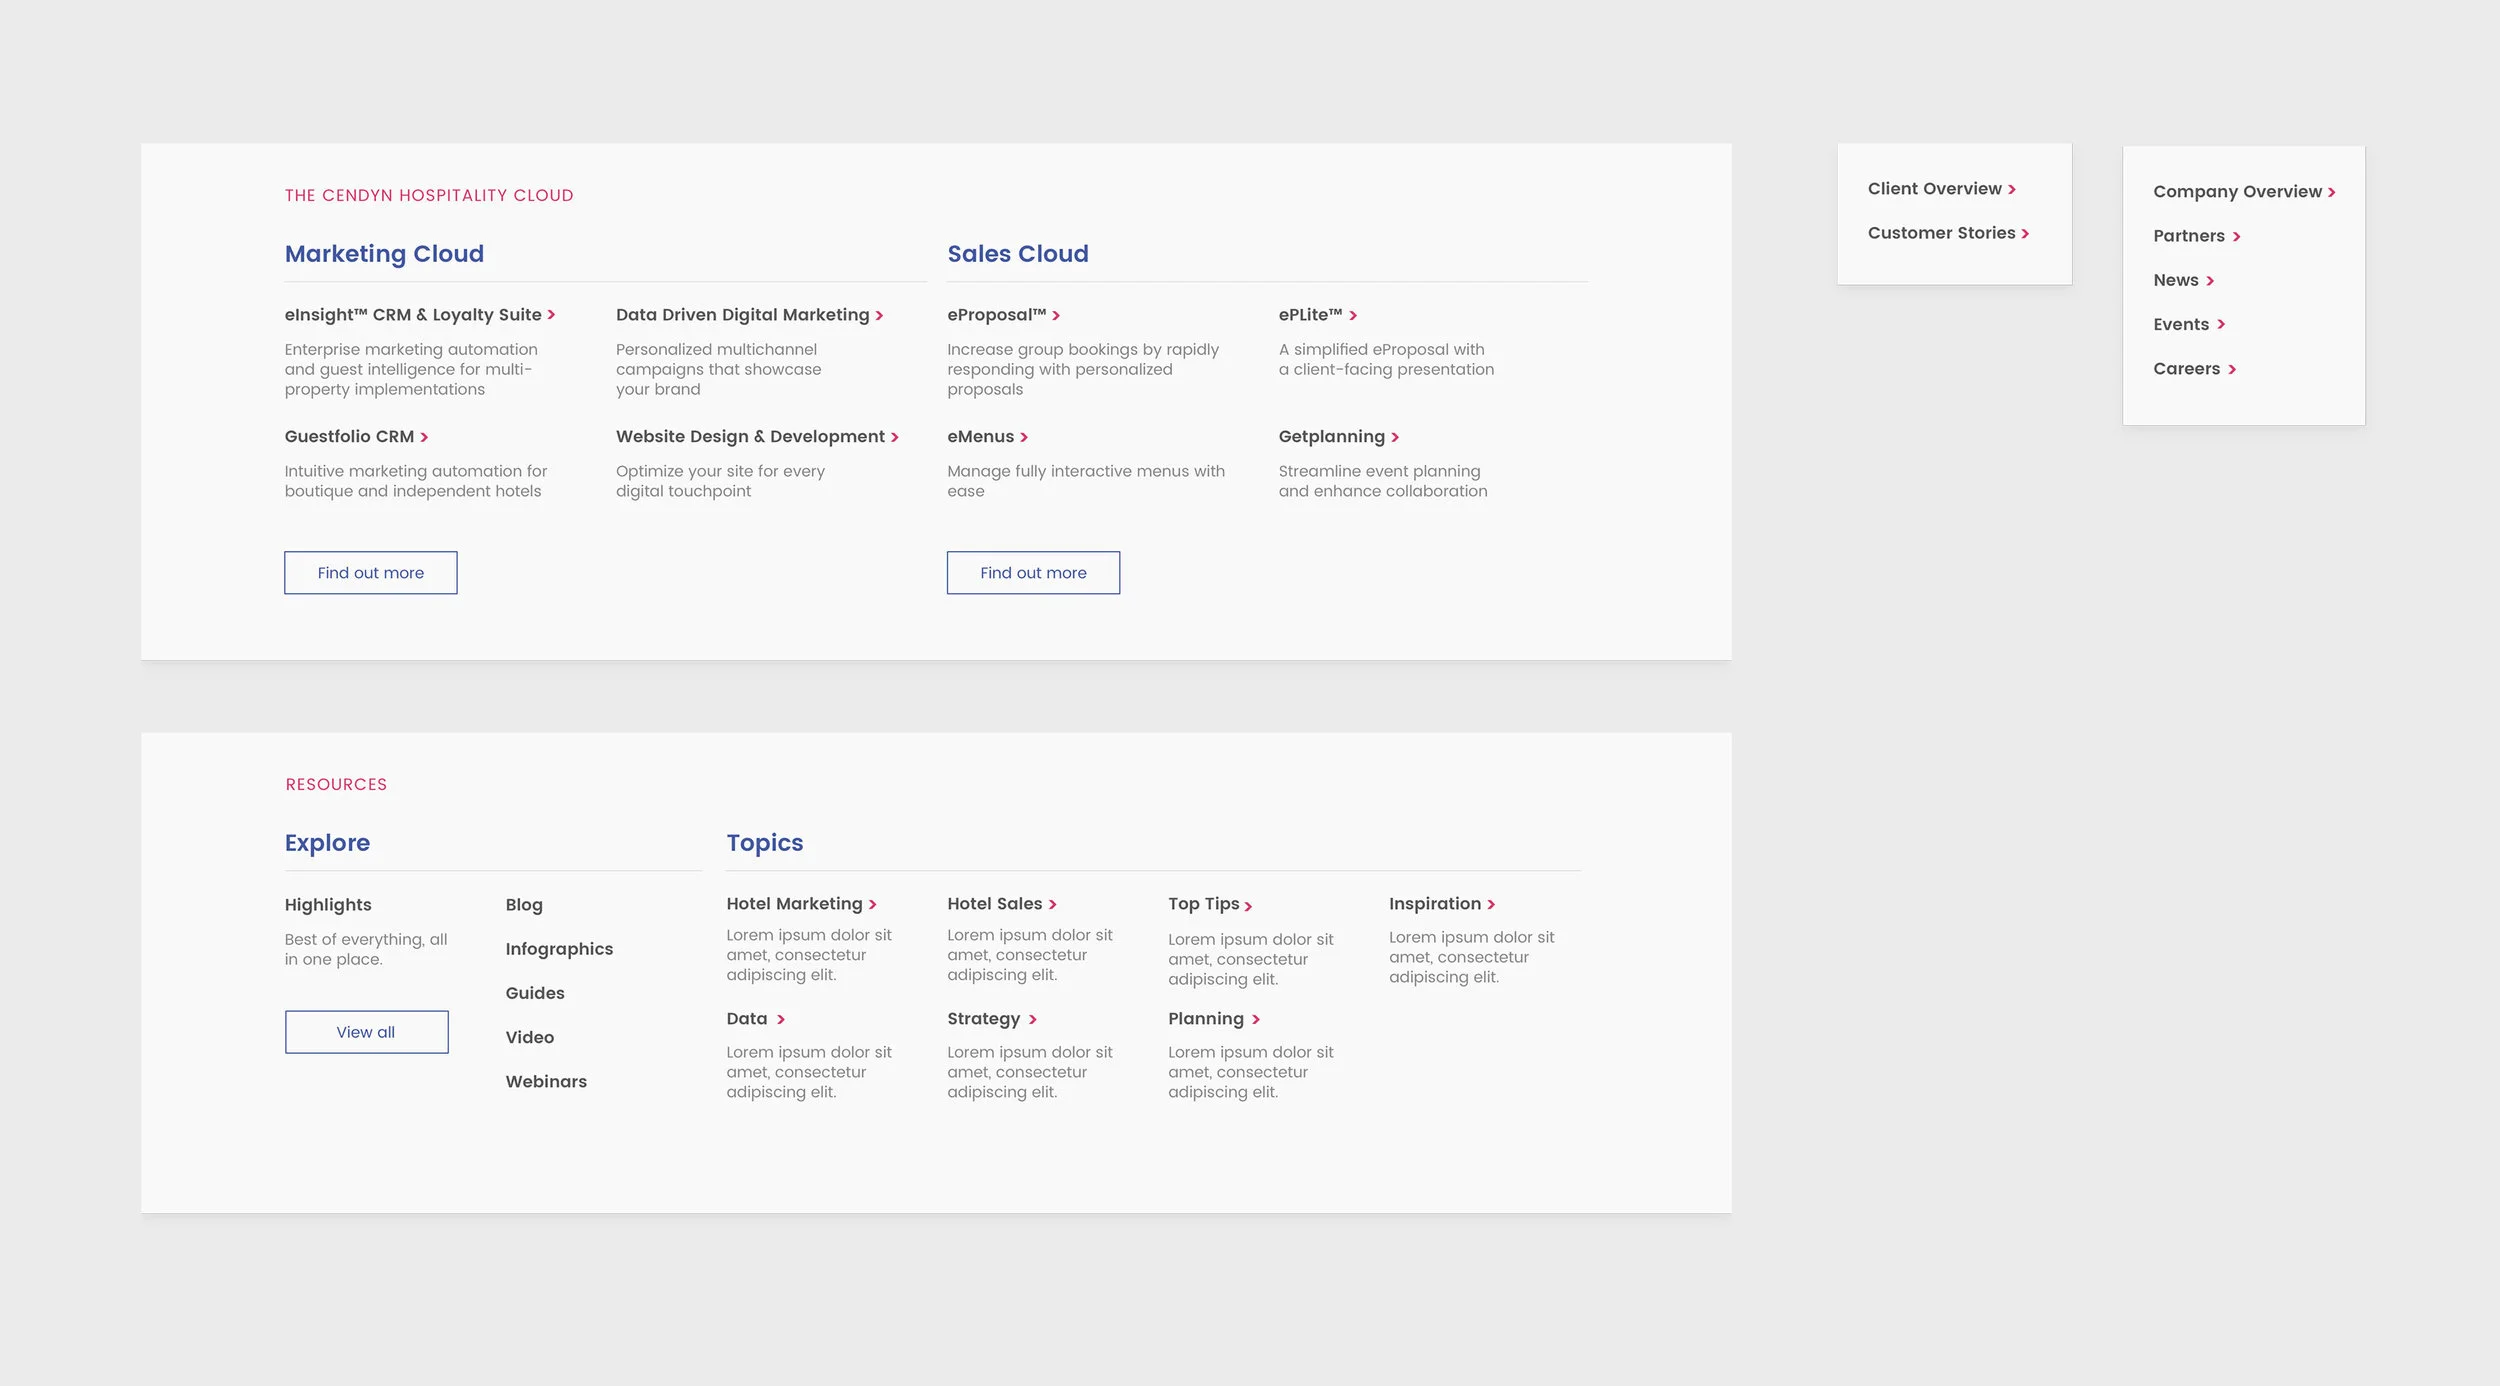
Task: Click Lorem ipsum text under Hotel Marketing
Action: coord(809,955)
